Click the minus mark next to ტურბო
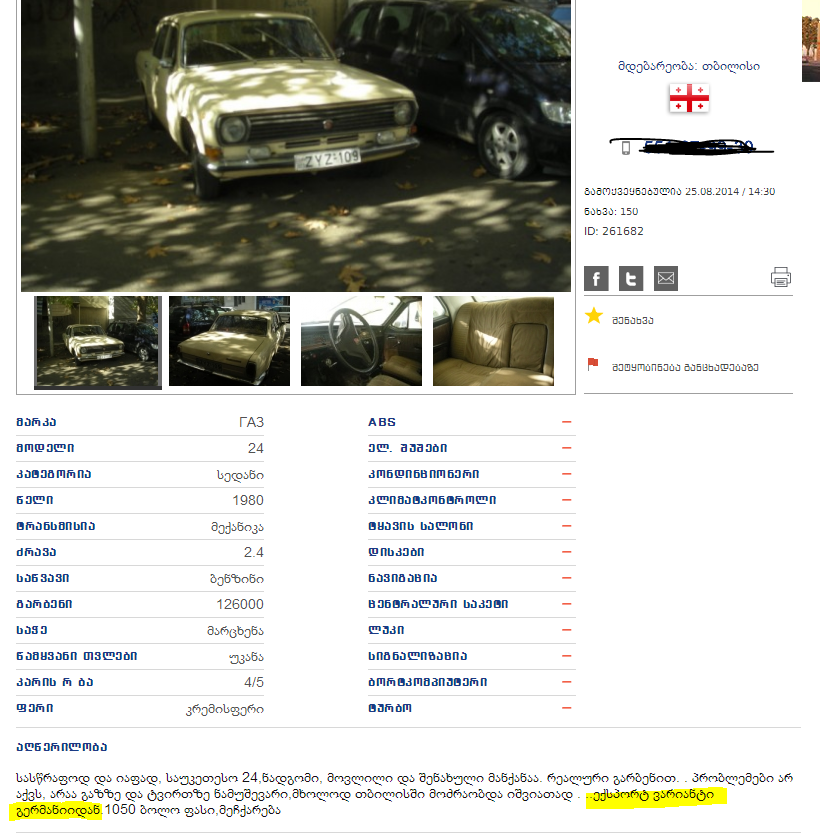This screenshot has height=833, width=820. [x=567, y=708]
